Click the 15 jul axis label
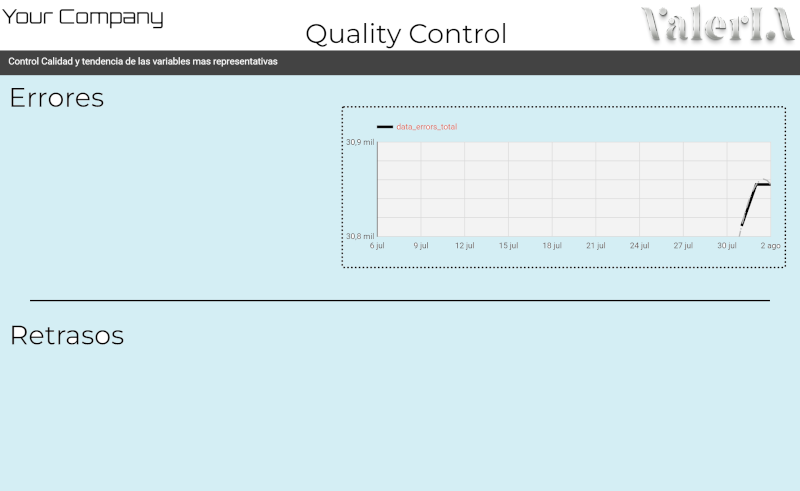 click(x=508, y=246)
